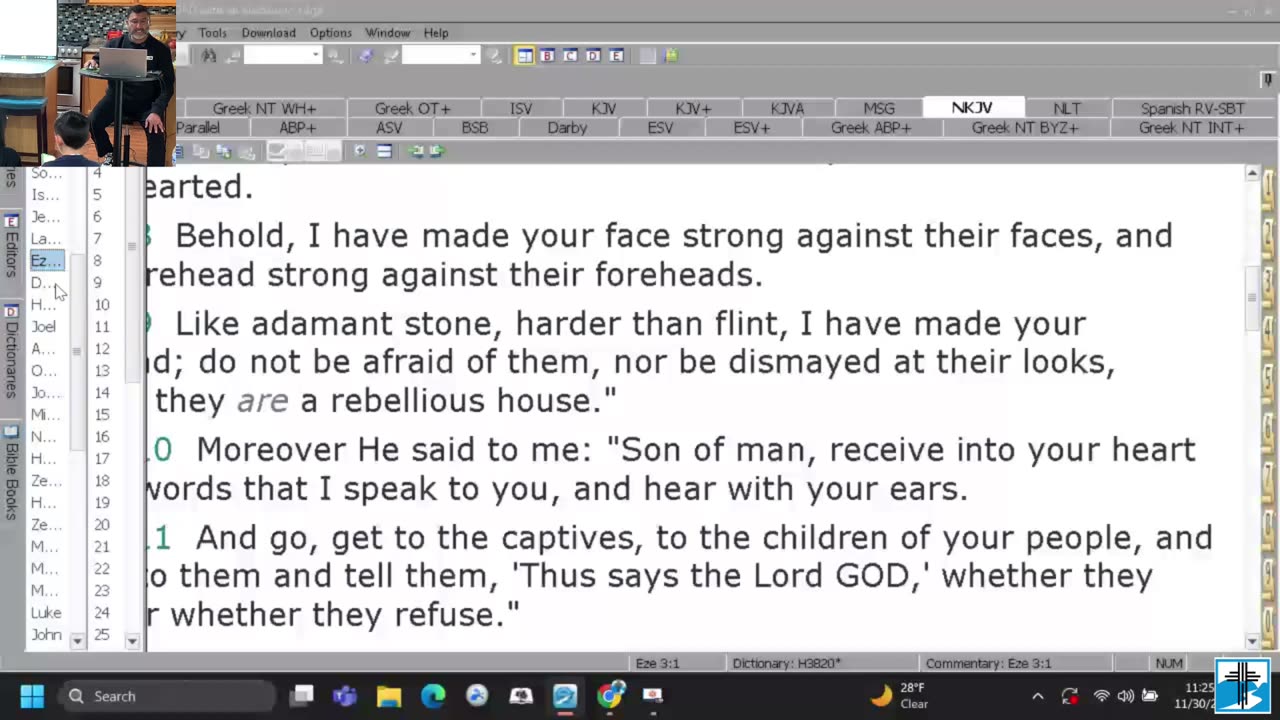The height and width of the screenshot is (720, 1280).
Task: Click the blue rows view icon
Action: coord(384,151)
